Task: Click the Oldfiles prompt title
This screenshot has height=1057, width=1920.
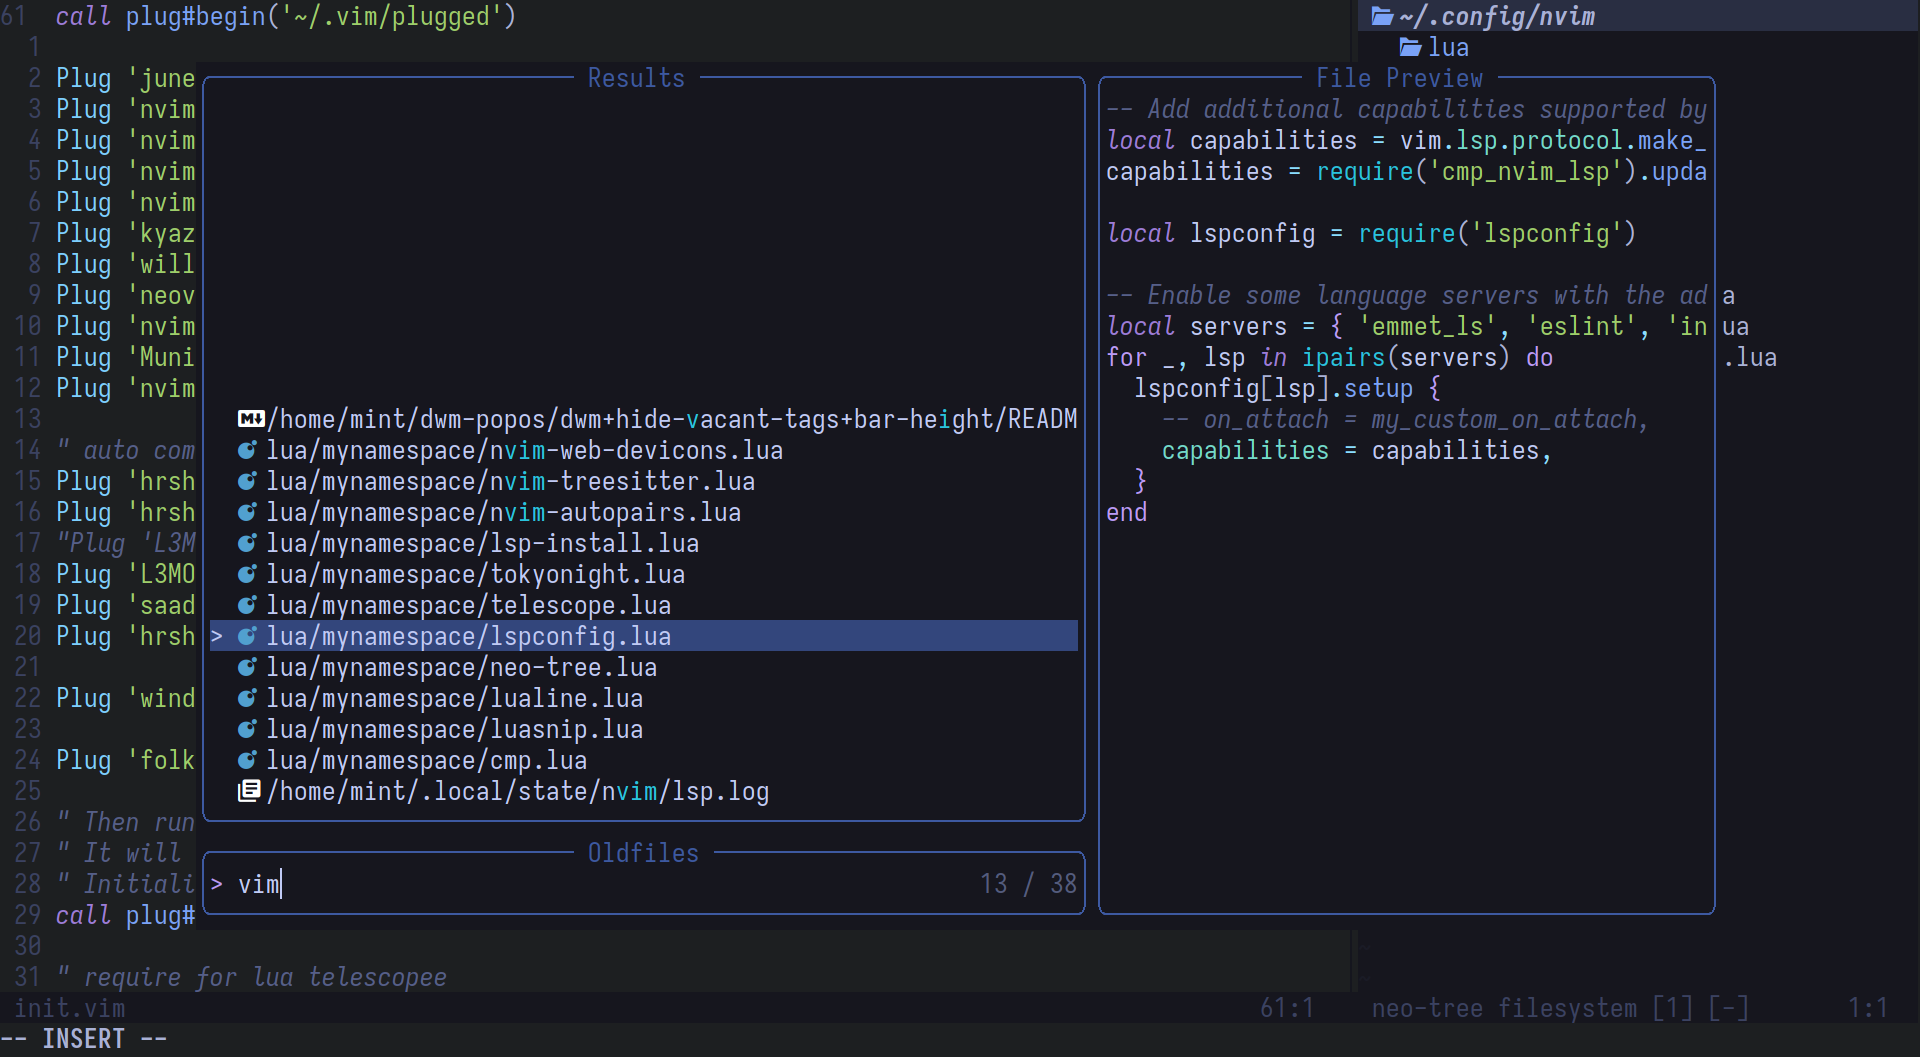Action: (x=643, y=853)
